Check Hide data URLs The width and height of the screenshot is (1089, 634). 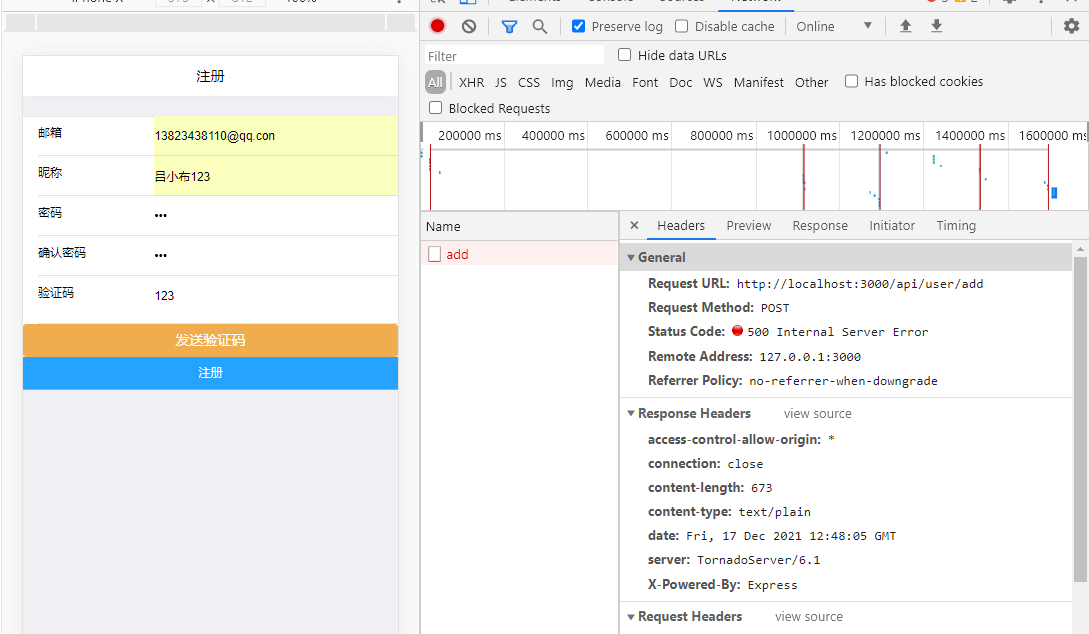pyautogui.click(x=624, y=55)
